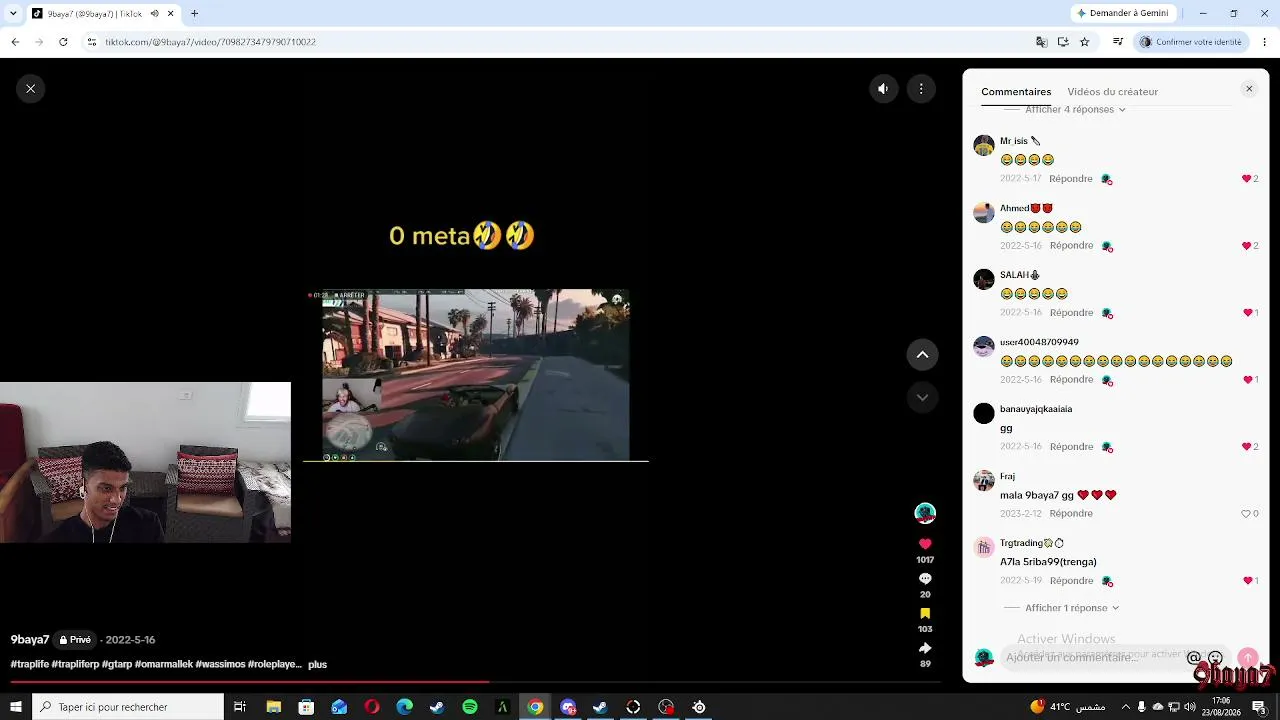Open Spotify from the taskbar
The height and width of the screenshot is (720, 1280).
(470, 707)
